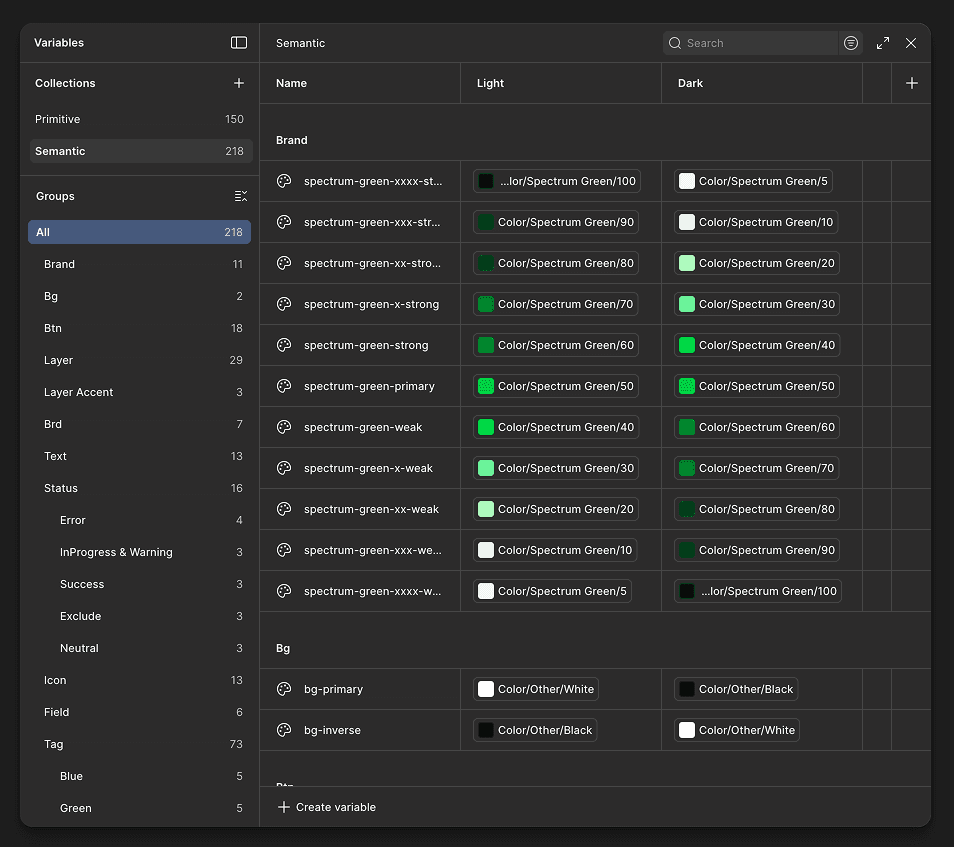This screenshot has height=847, width=954.
Task: Open the Status group
Action: click(x=61, y=488)
